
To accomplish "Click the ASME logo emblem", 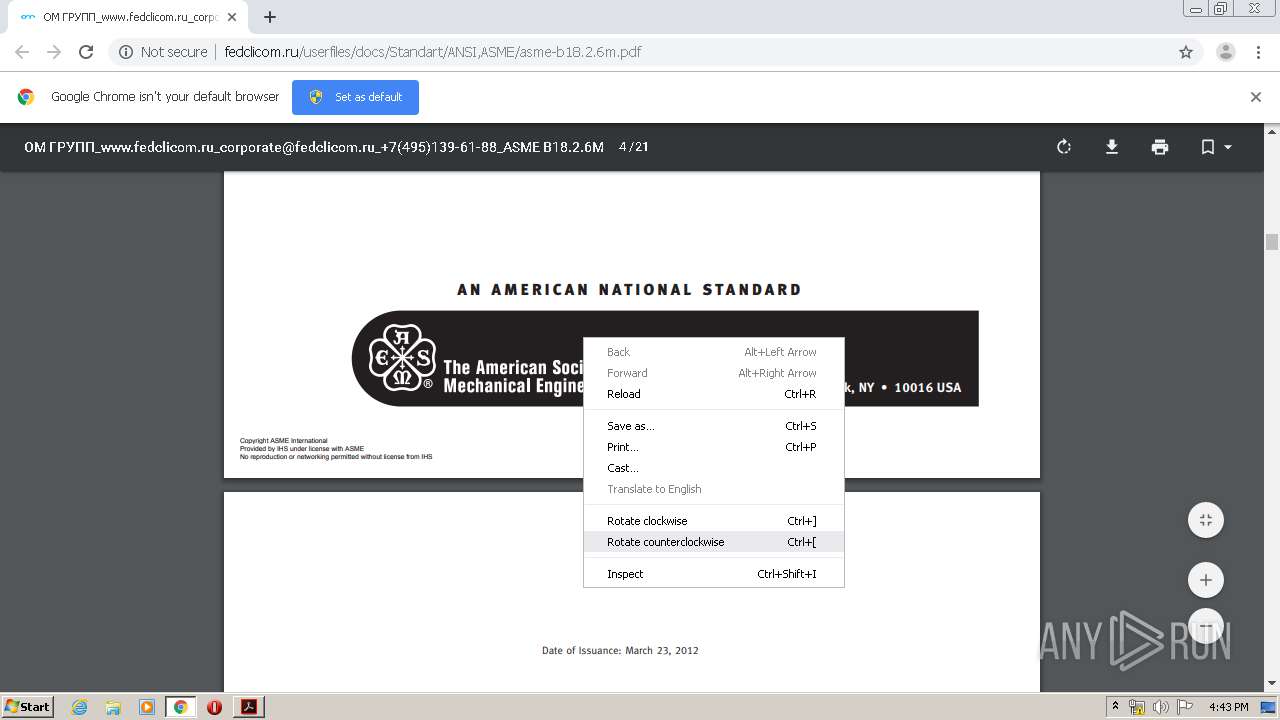I will [x=401, y=358].
